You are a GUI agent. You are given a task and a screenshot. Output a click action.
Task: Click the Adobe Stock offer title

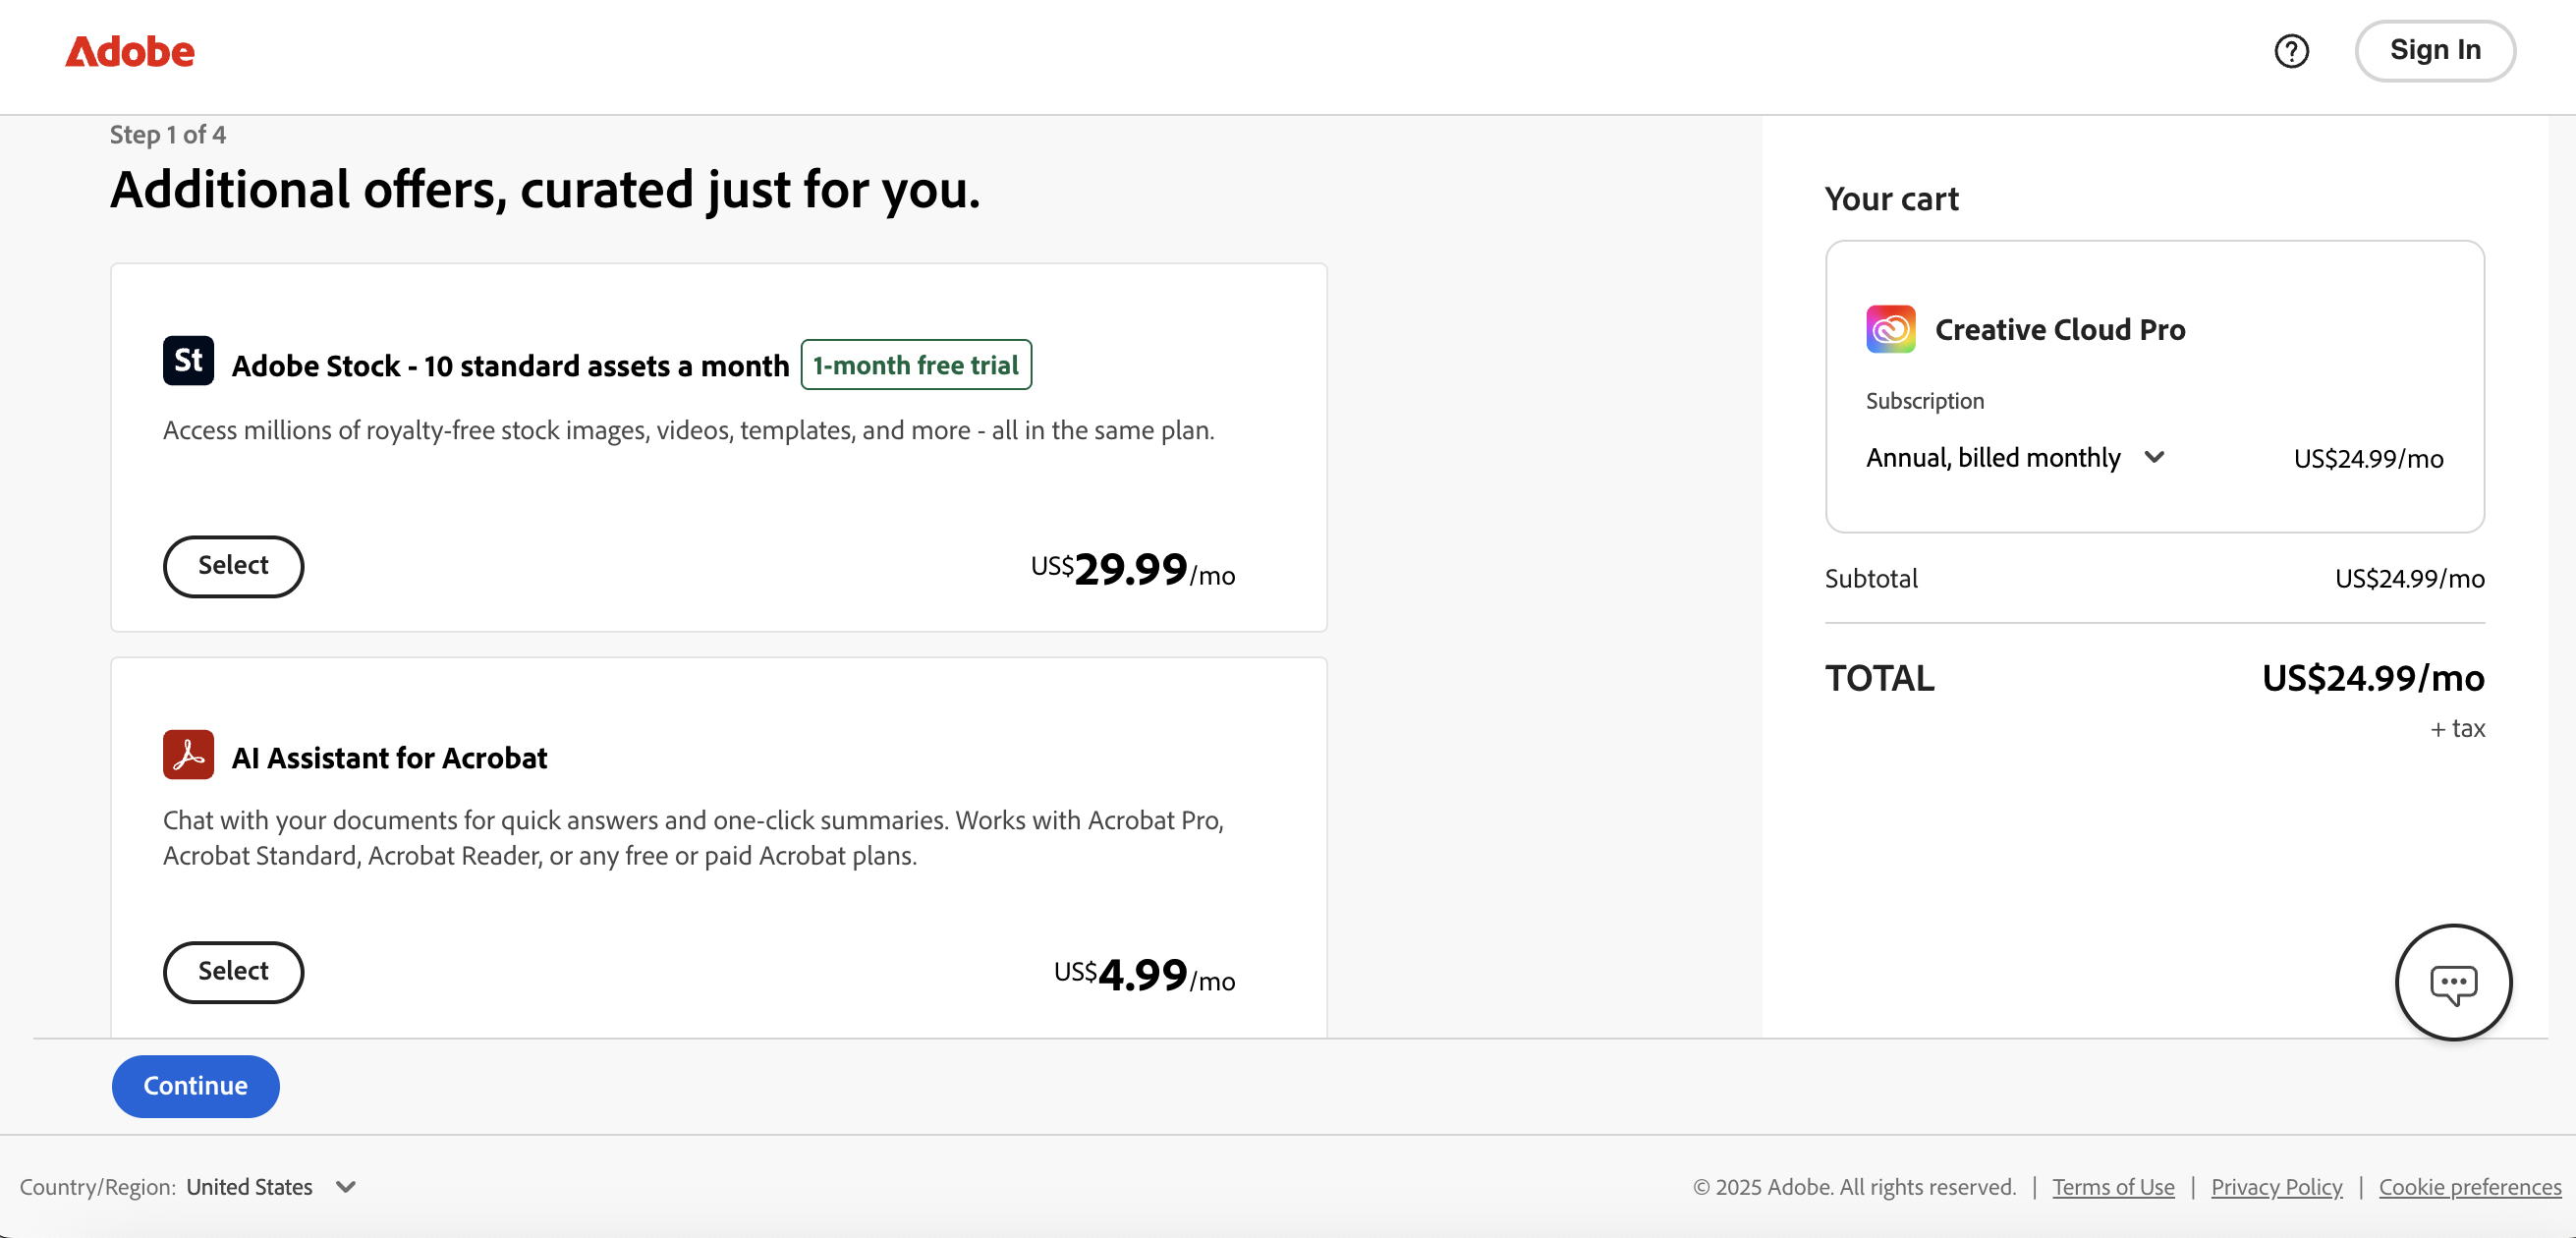(510, 366)
